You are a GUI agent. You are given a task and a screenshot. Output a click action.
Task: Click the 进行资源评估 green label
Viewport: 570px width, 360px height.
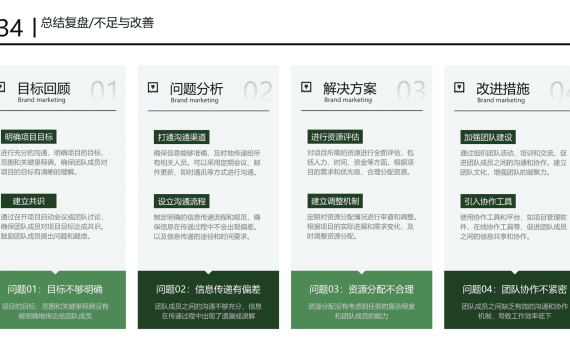coord(335,137)
